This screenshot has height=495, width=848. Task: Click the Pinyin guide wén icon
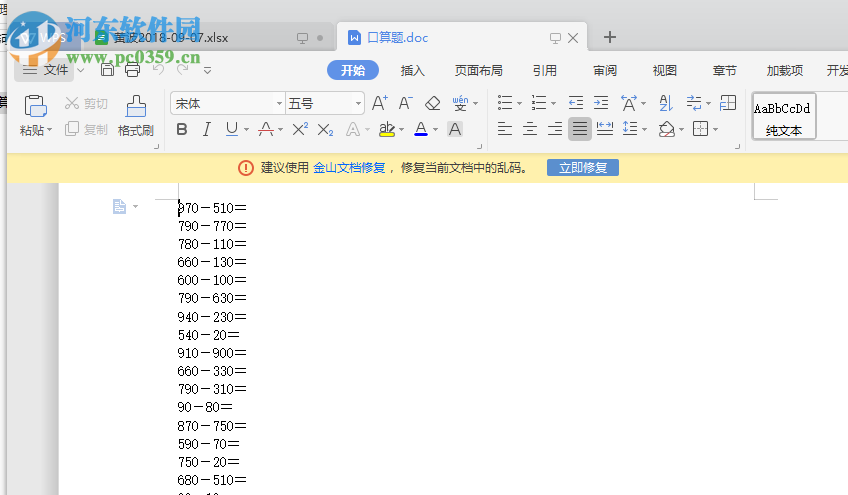coord(460,103)
